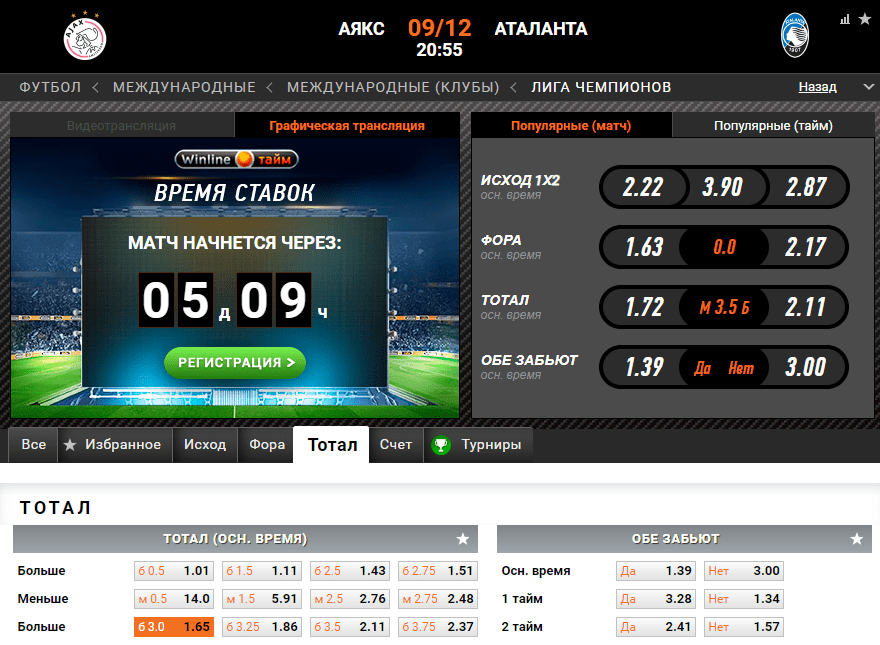Select 1 тайм Да odds 3.28
This screenshot has width=880, height=645.
point(656,599)
